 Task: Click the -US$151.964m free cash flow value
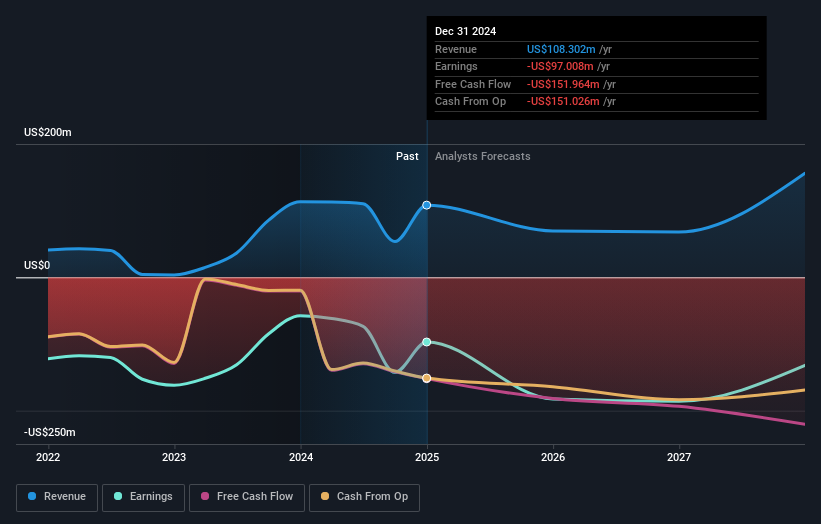(563, 84)
